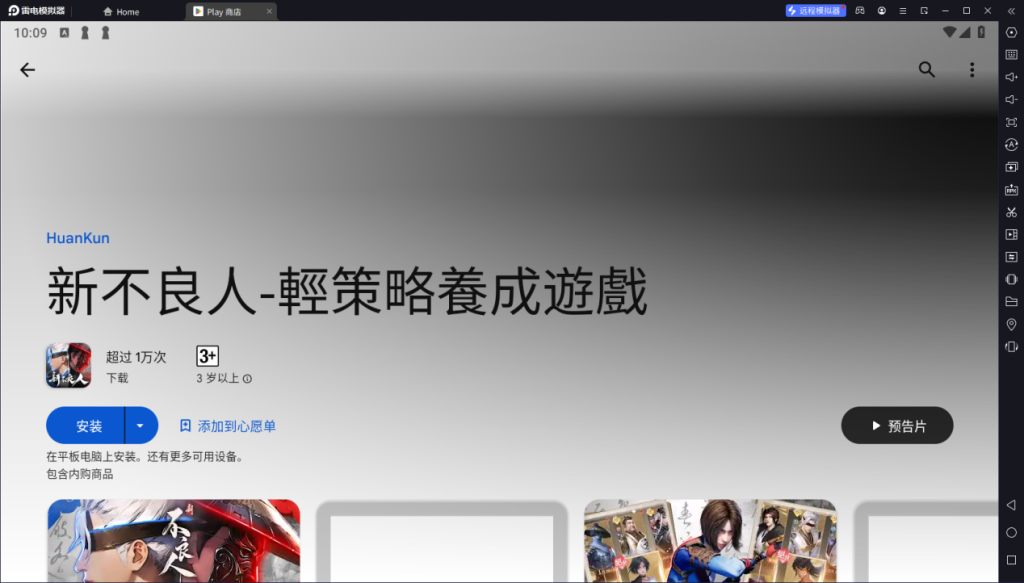The width and height of the screenshot is (1024, 583).
Task: Tap the Android back triangle button
Action: (1011, 505)
